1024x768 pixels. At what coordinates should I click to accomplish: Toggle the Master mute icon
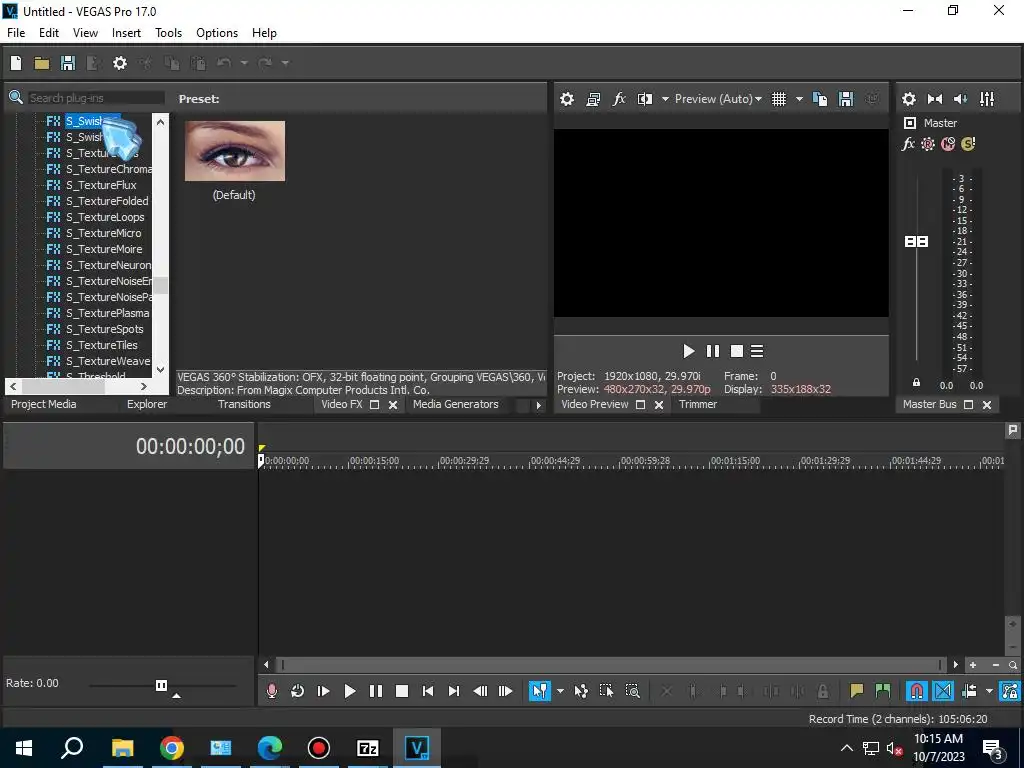pos(948,144)
